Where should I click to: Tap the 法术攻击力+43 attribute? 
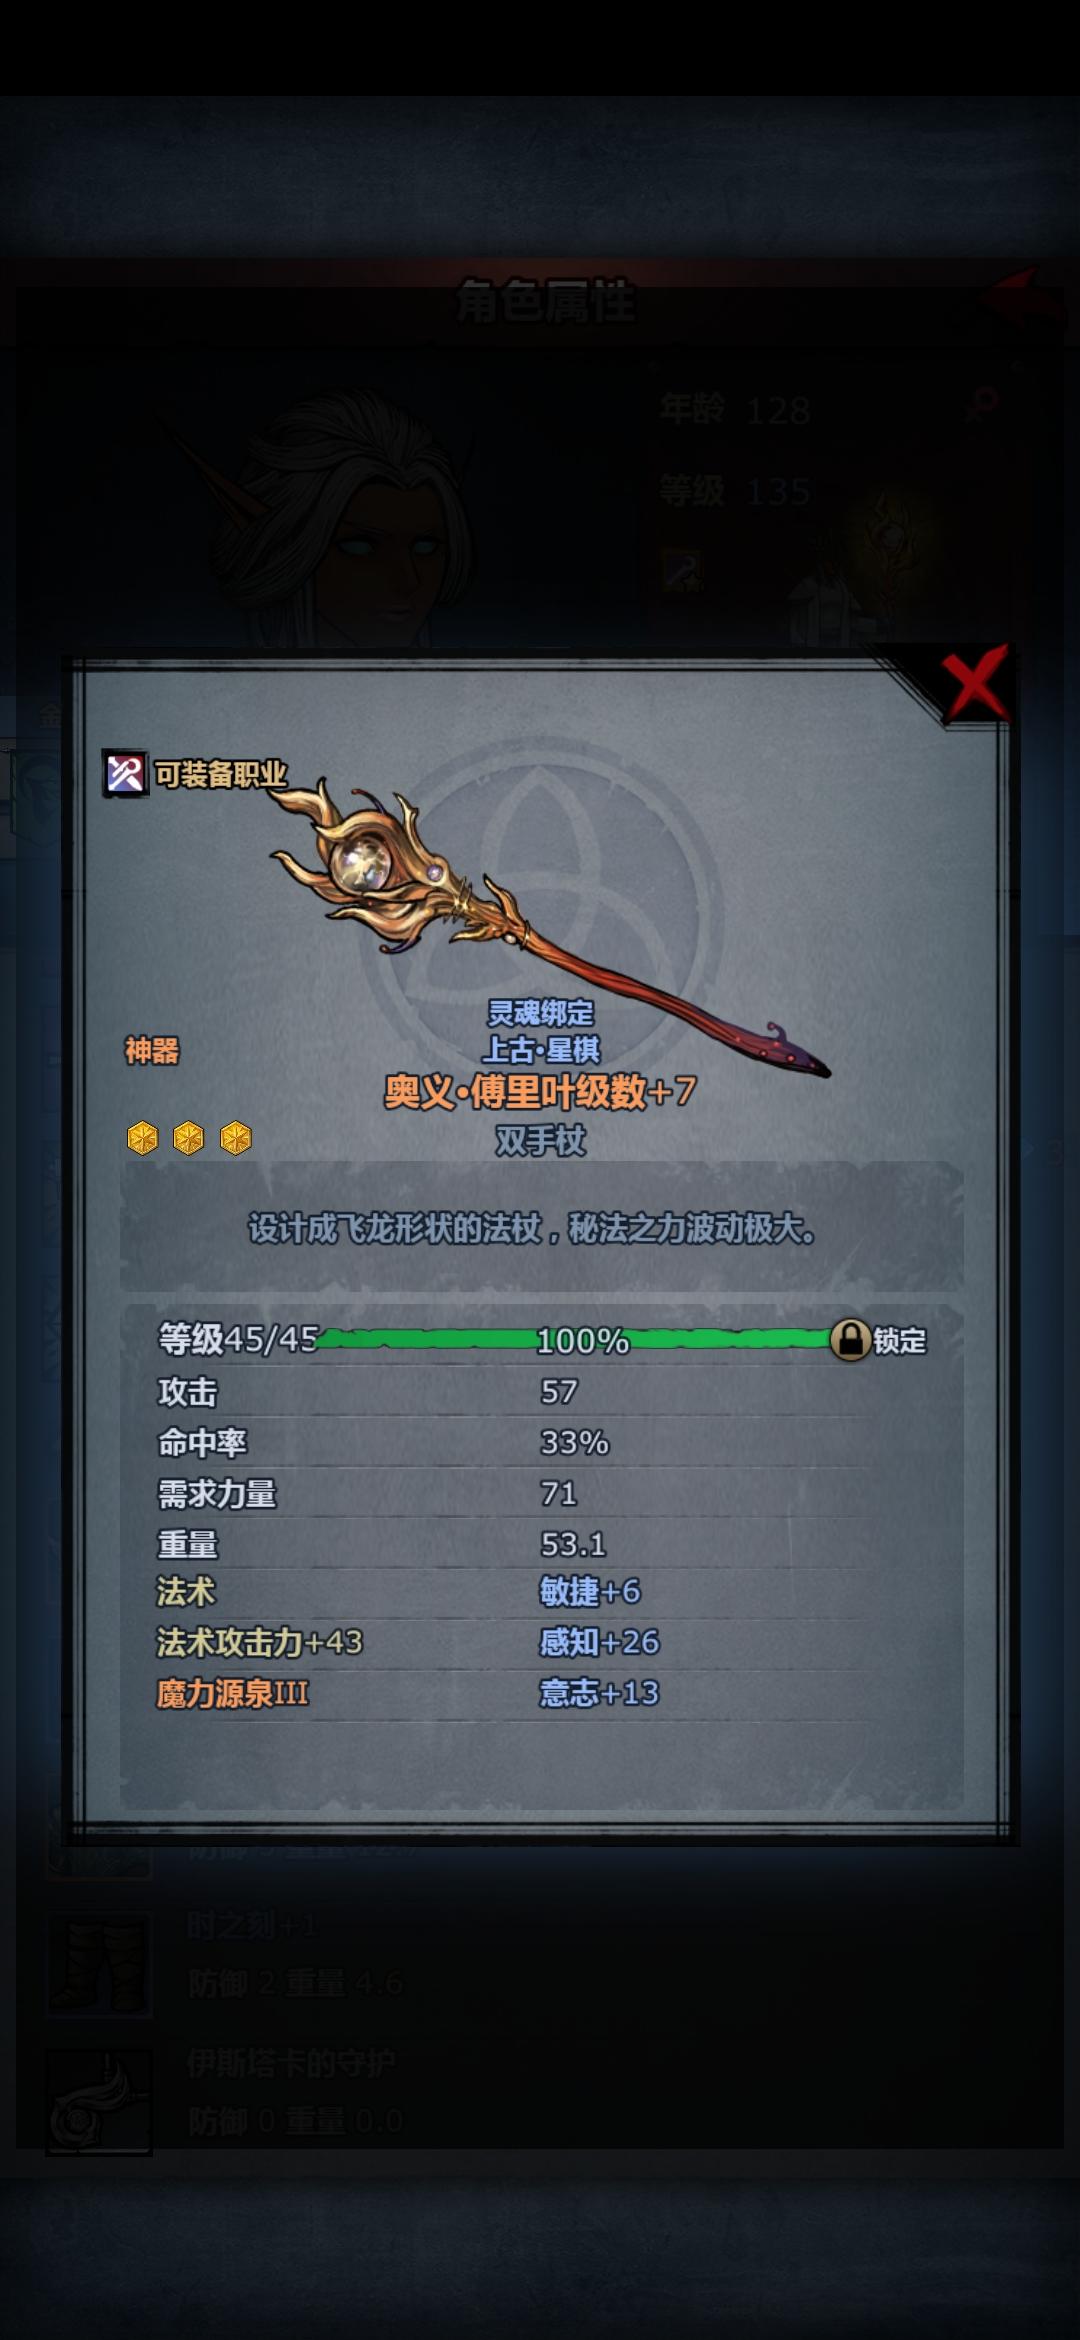(260, 1642)
